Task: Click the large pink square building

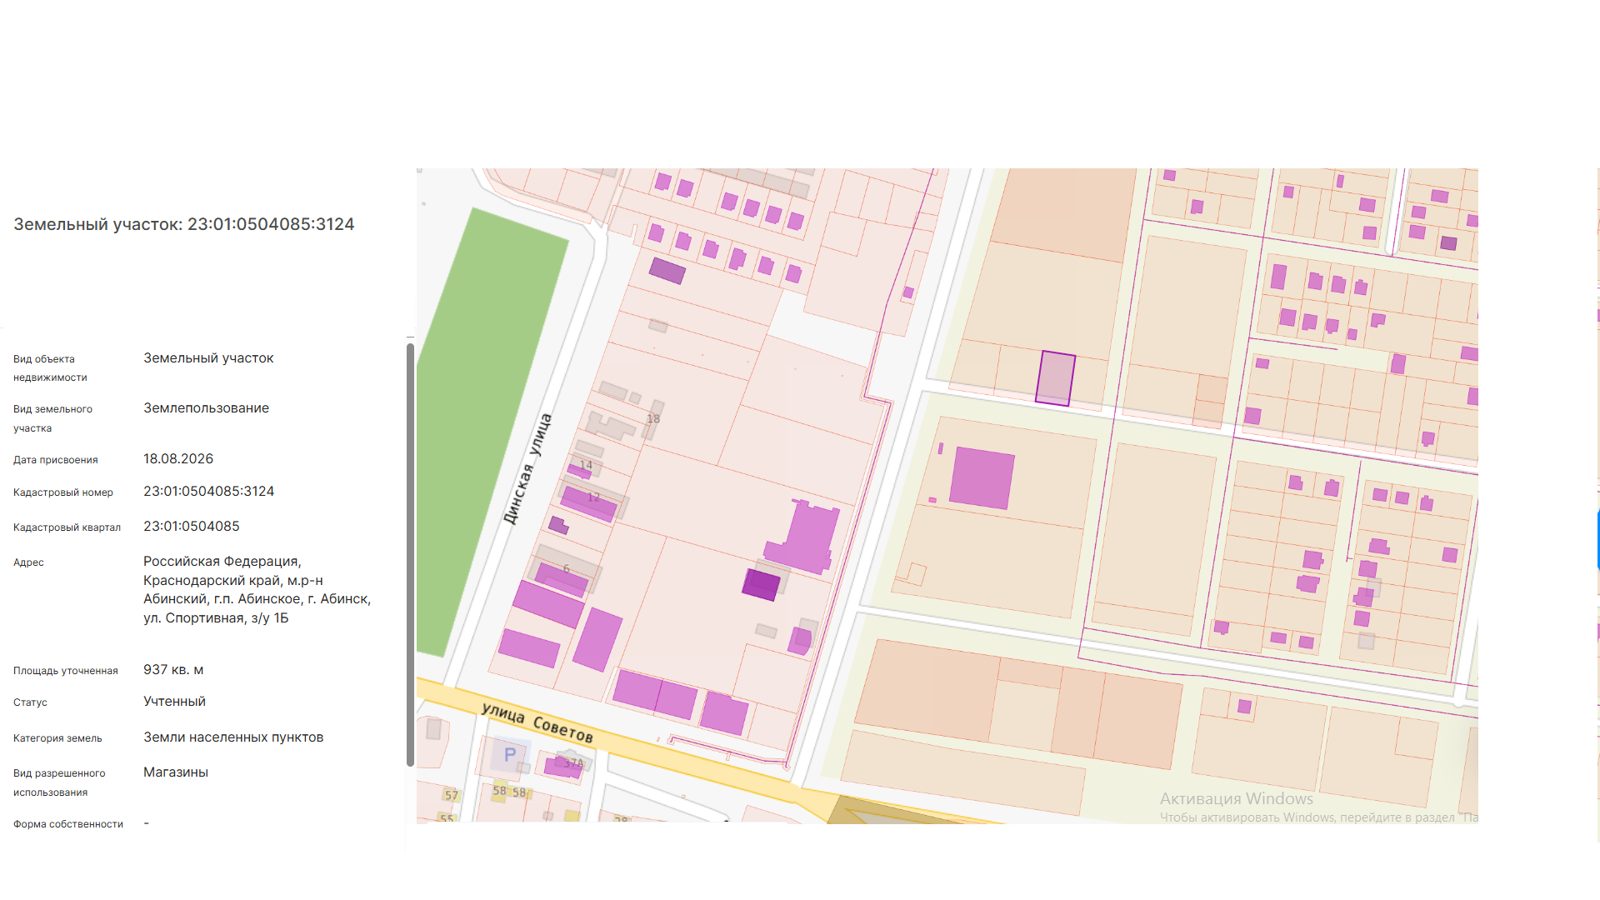Action: tap(982, 478)
